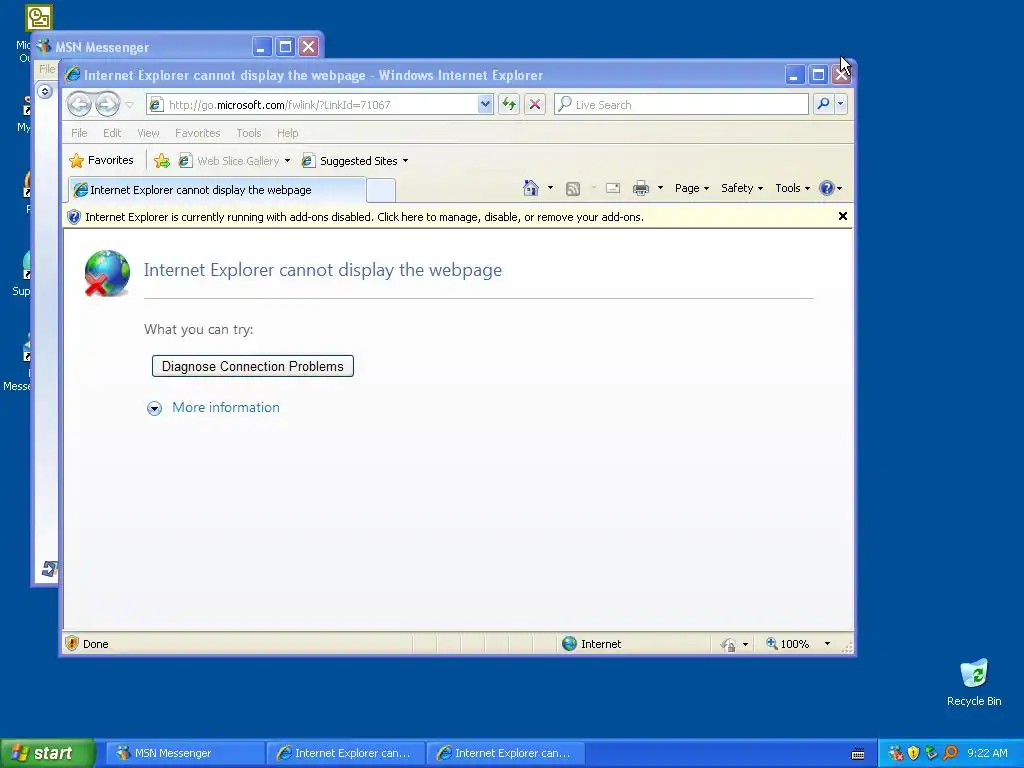Viewport: 1024px width, 768px height.
Task: Expand the Print options dropdown arrow
Action: click(660, 188)
